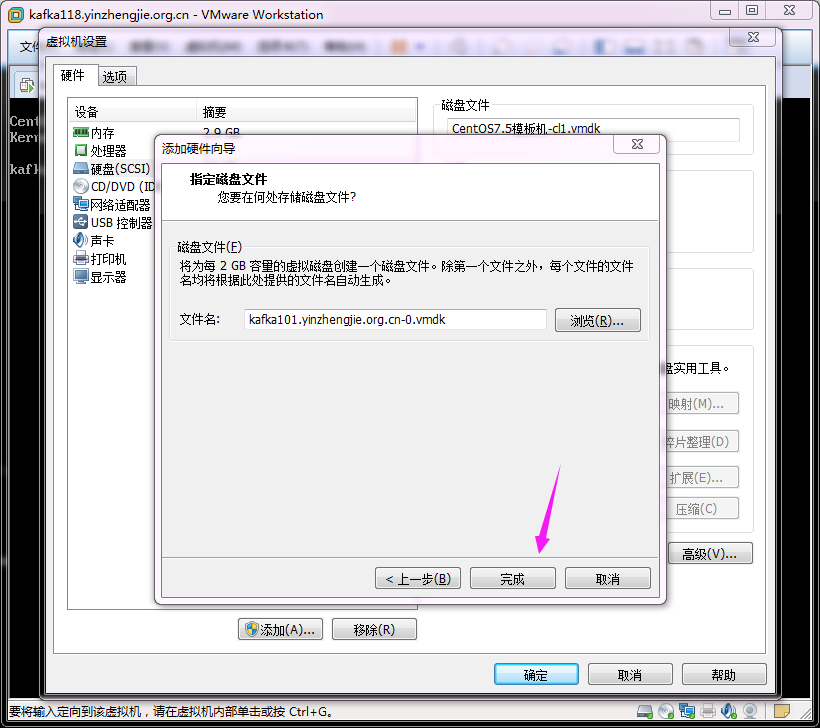Click the 扩展(E)... expand disk button
This screenshot has height=728, width=820.
tap(701, 477)
